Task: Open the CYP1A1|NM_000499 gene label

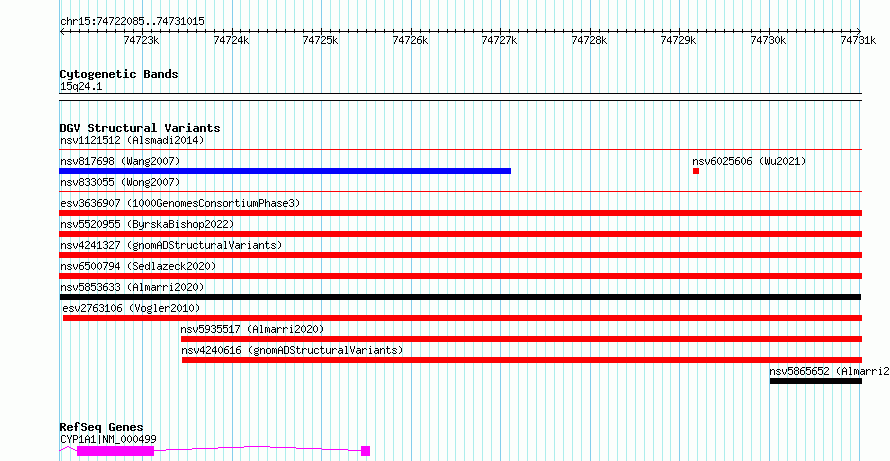Action: pyautogui.click(x=108, y=439)
